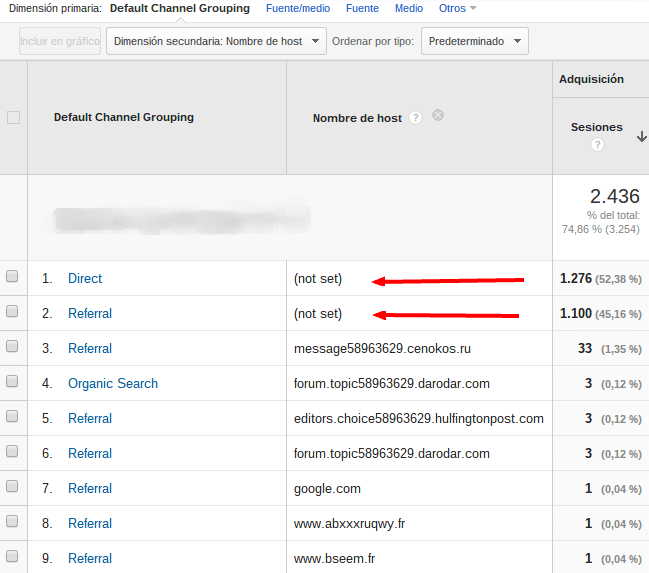Check the www.bseem.fr row checkbox
The image size is (649, 573).
pyautogui.click(x=12, y=556)
